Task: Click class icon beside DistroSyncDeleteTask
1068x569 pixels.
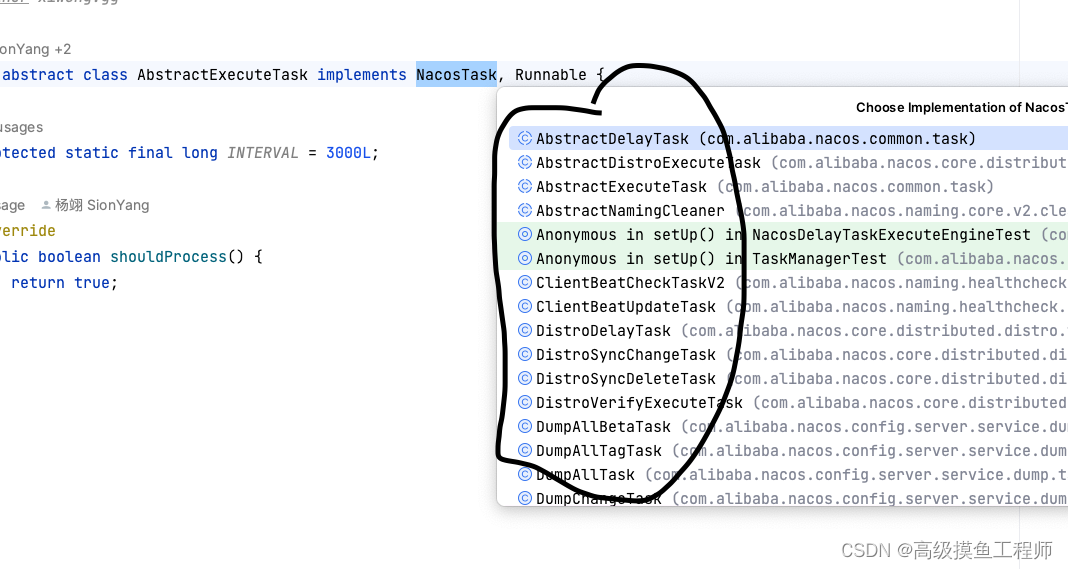Action: coord(524,378)
